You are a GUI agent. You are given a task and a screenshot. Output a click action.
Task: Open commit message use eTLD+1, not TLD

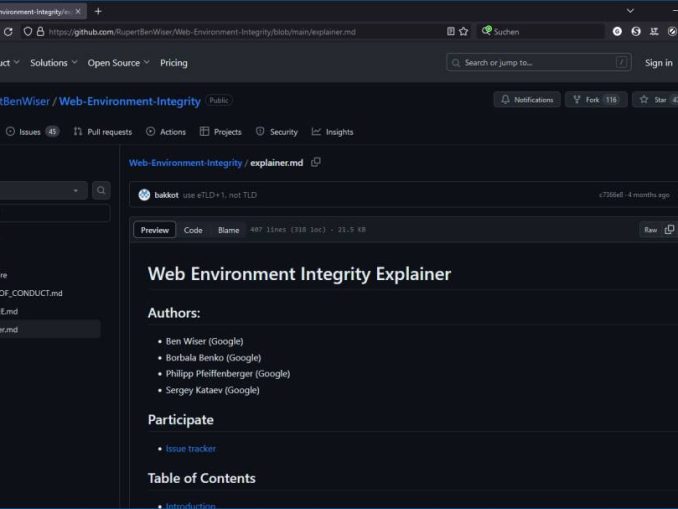[x=220, y=195]
